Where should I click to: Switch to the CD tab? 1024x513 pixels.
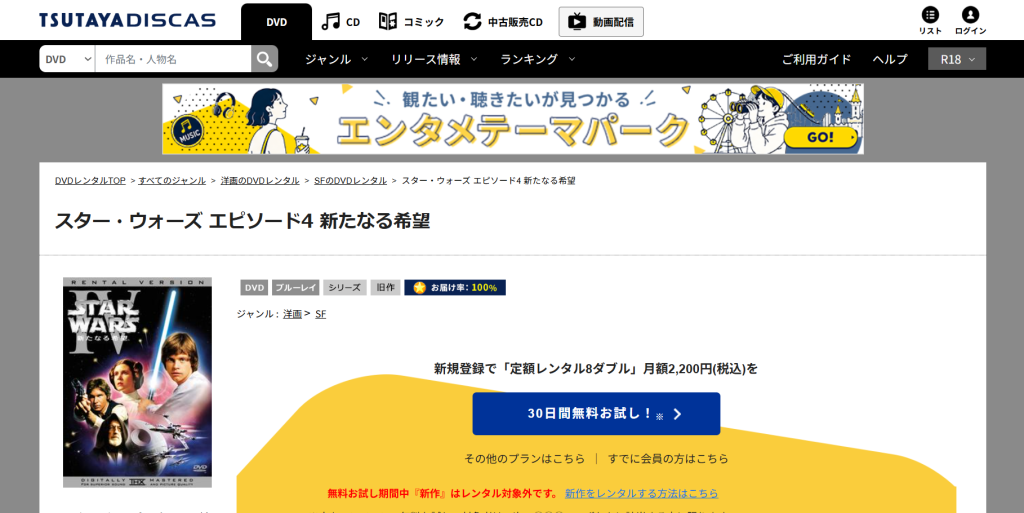[x=341, y=22]
